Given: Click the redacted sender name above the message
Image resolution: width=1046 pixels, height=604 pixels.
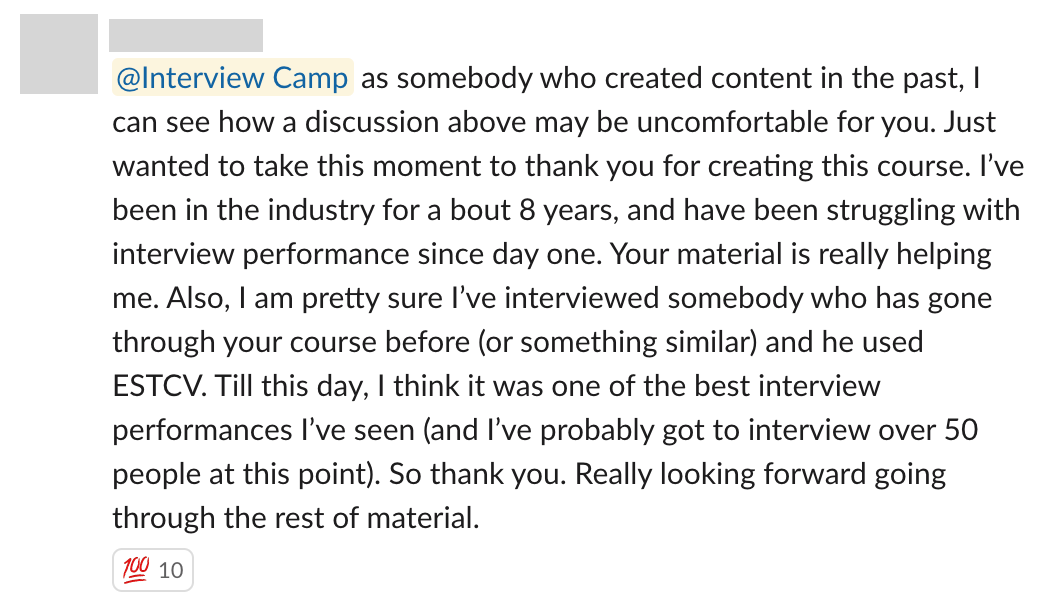Looking at the screenshot, I should [186, 35].
